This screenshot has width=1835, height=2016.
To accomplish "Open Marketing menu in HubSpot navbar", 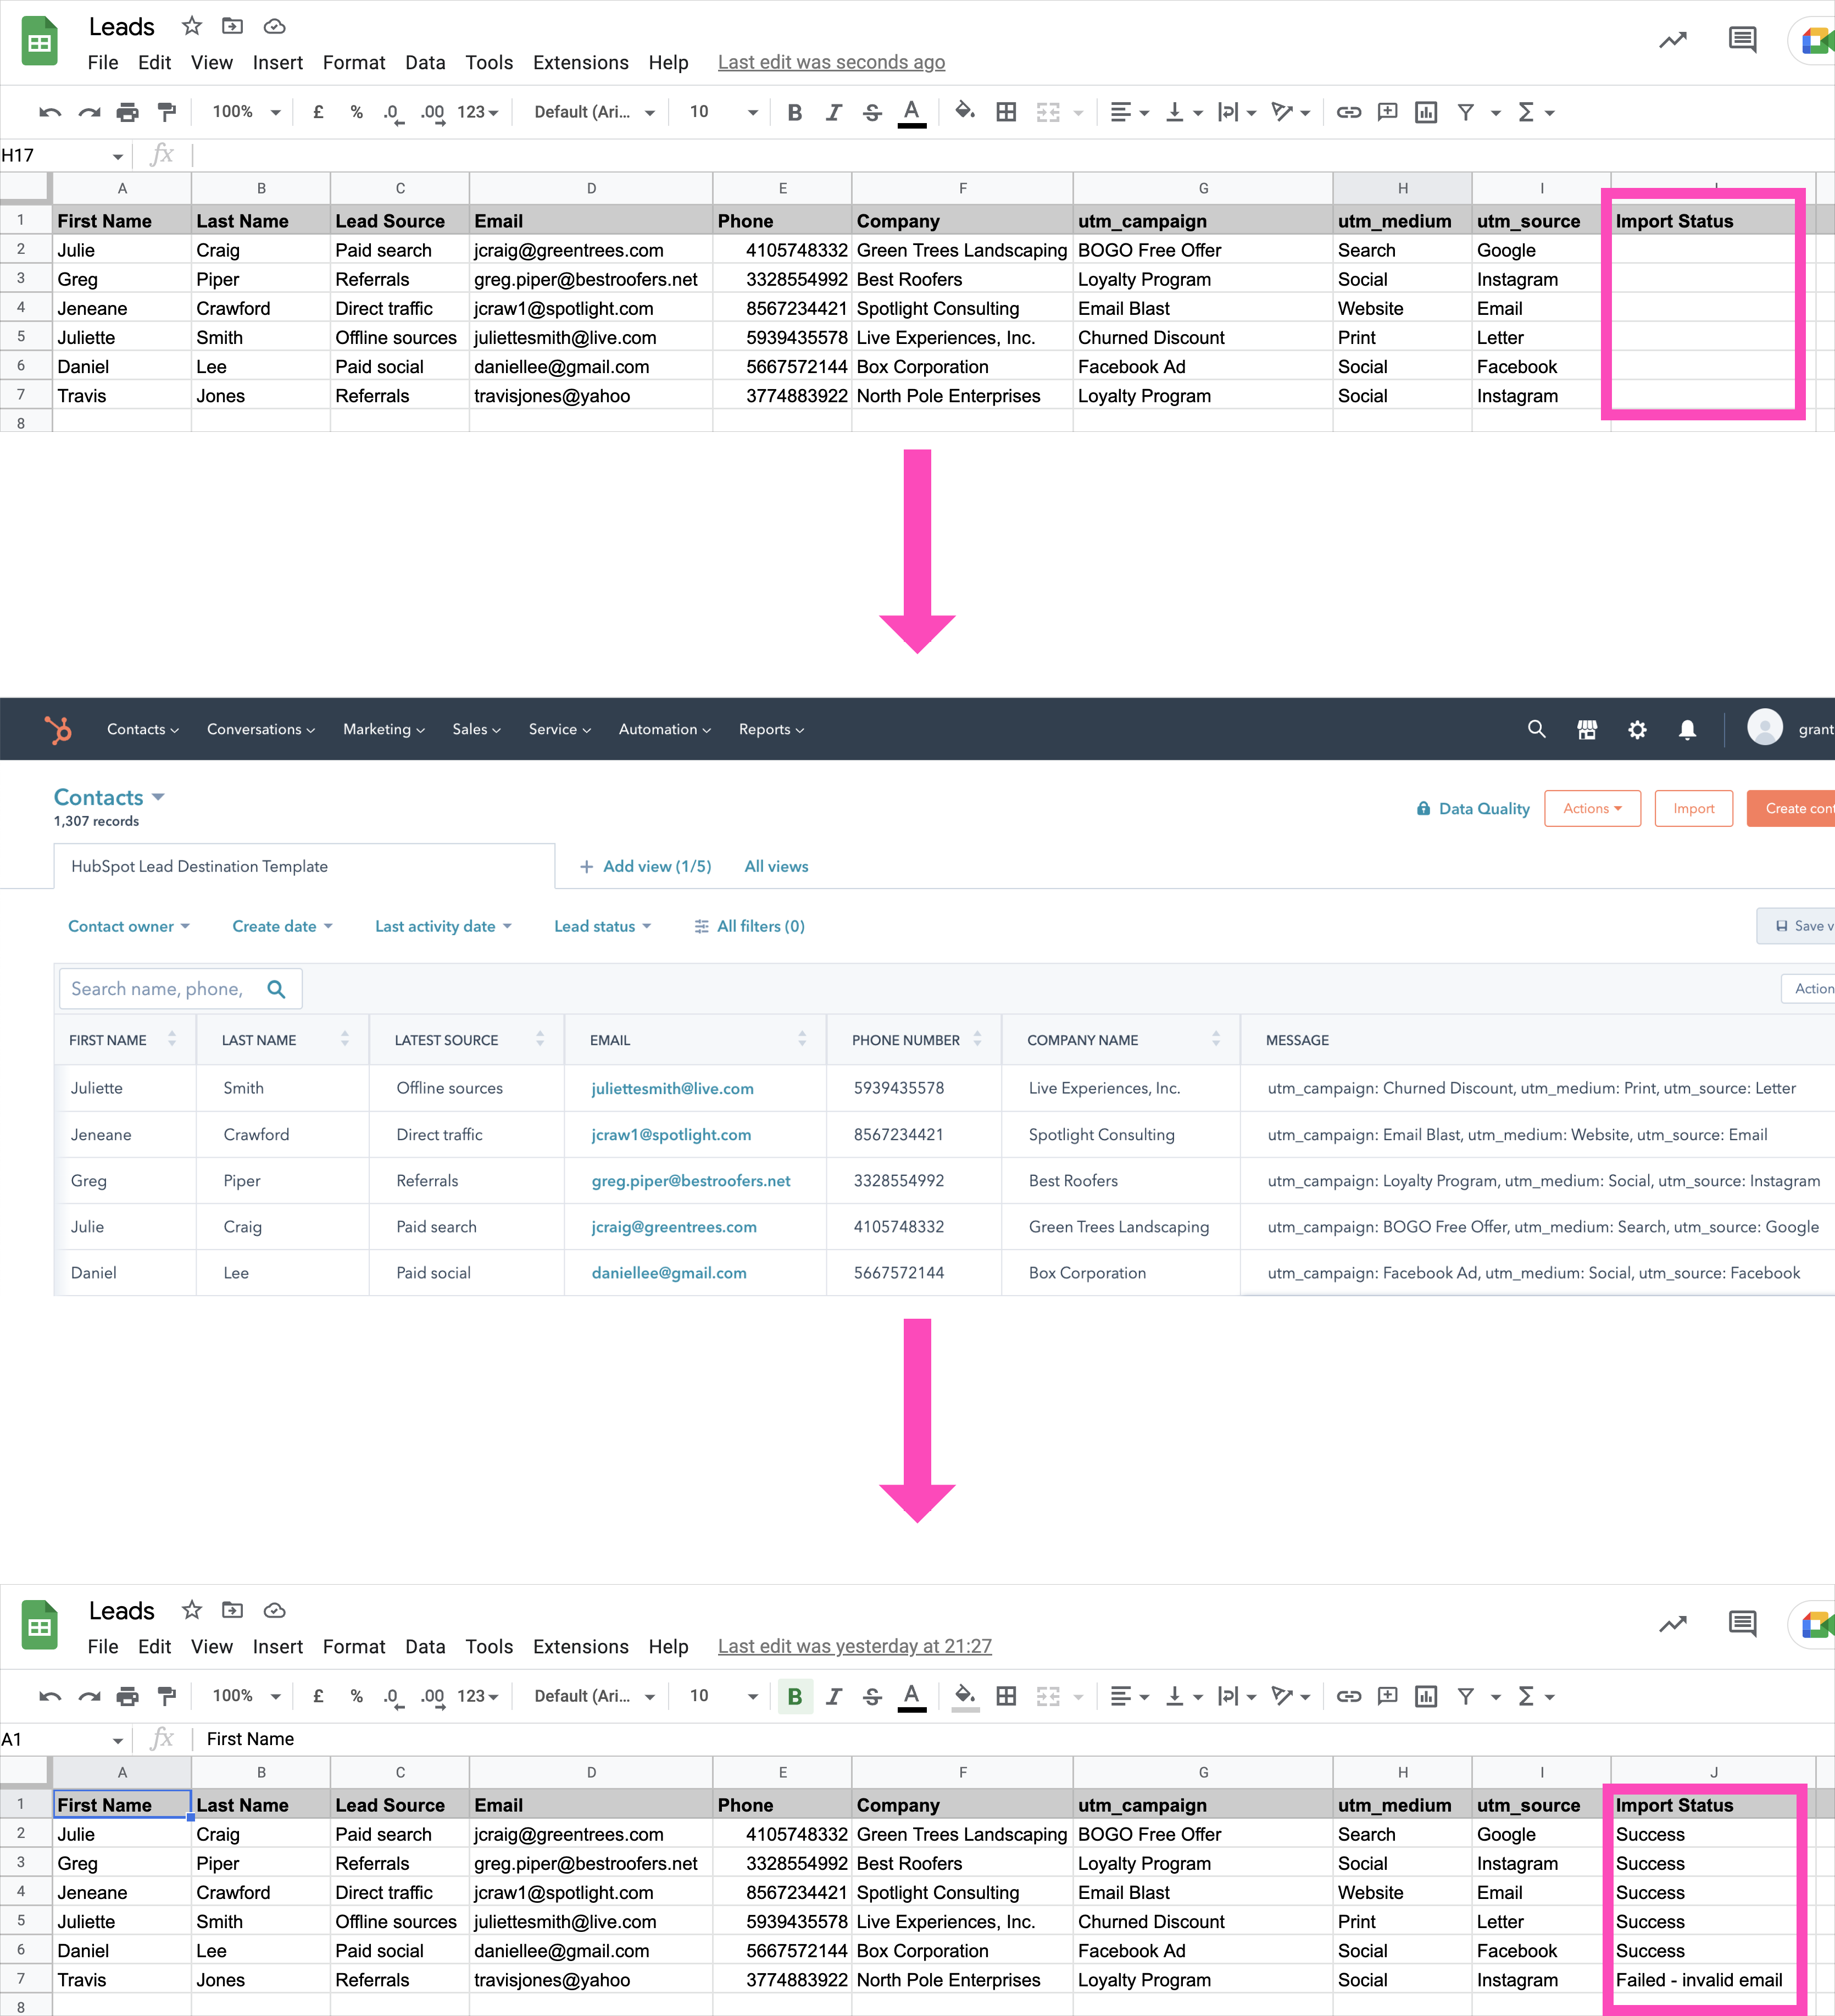I will click(x=384, y=729).
